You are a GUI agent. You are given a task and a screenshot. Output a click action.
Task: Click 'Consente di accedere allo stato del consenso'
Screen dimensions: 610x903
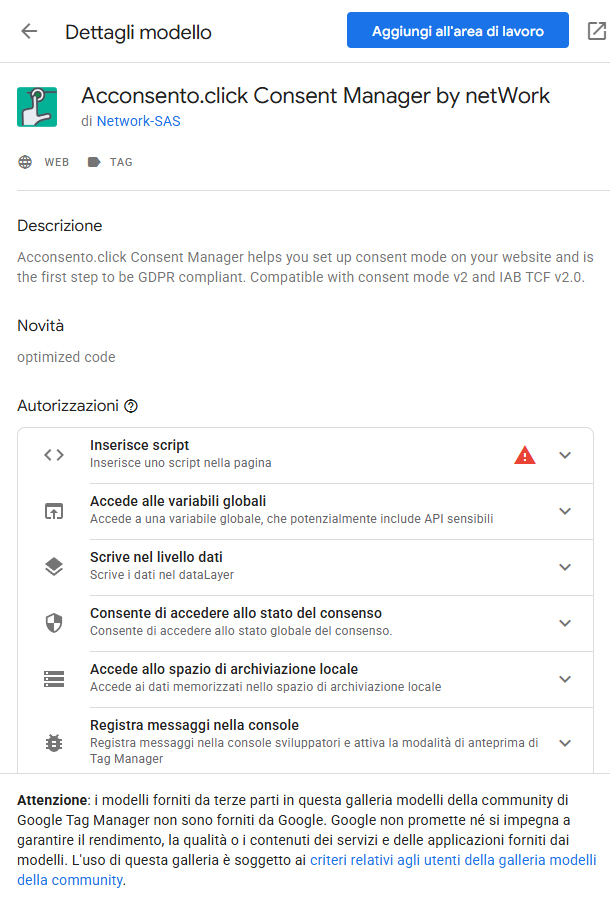pyautogui.click(x=236, y=613)
